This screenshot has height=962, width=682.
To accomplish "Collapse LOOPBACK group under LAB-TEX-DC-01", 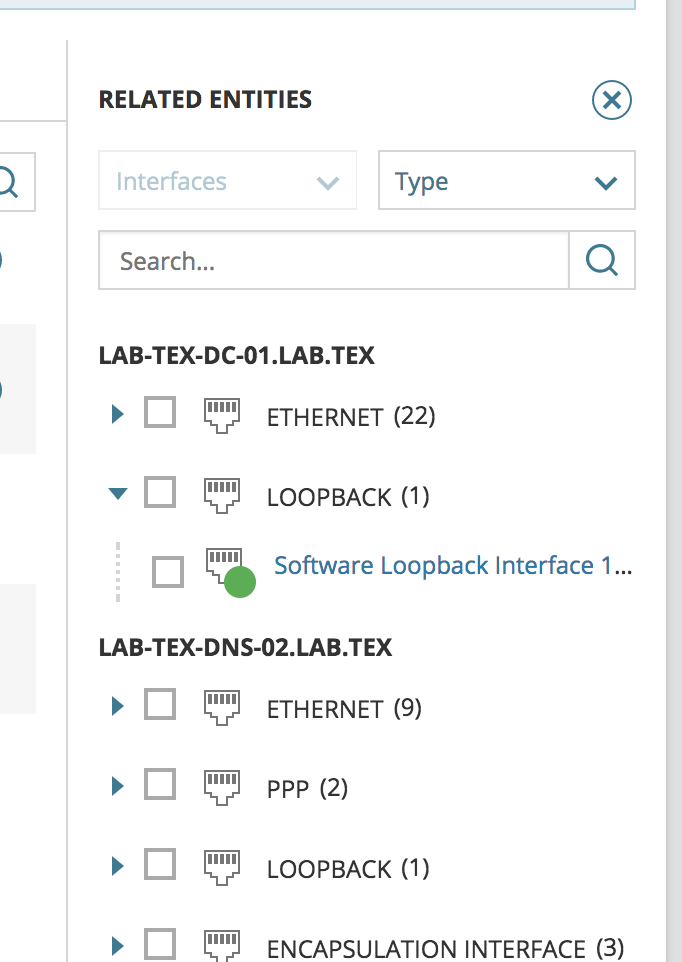I will pyautogui.click(x=118, y=493).
